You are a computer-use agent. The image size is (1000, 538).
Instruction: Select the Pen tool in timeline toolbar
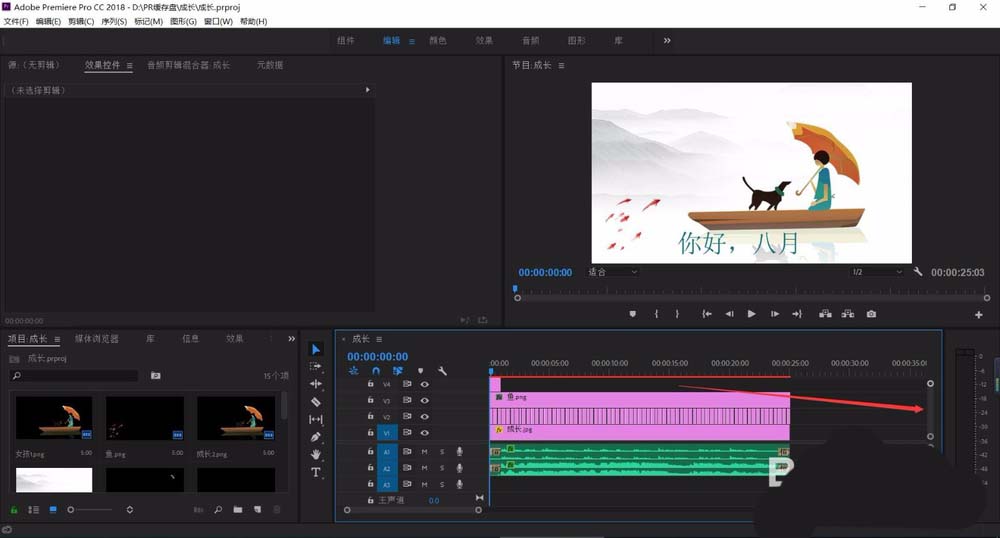(x=316, y=437)
